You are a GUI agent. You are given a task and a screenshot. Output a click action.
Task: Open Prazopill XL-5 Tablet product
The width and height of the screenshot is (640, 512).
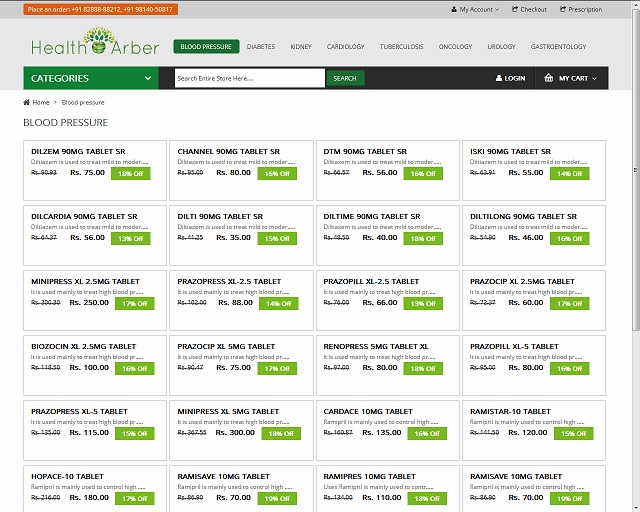[x=514, y=346]
